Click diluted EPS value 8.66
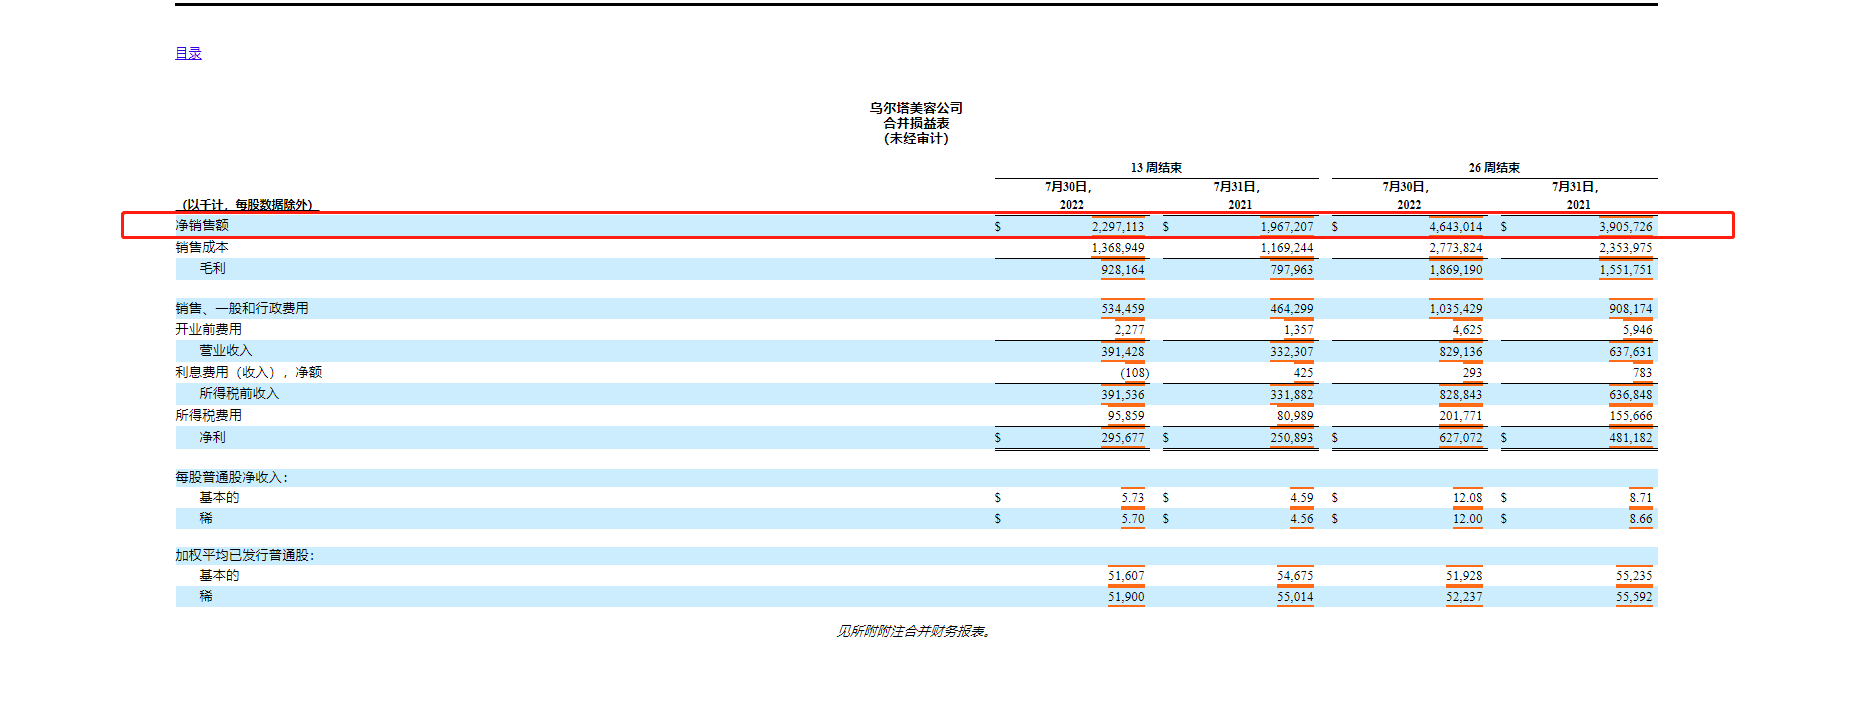The width and height of the screenshot is (1861, 705). 1641,519
